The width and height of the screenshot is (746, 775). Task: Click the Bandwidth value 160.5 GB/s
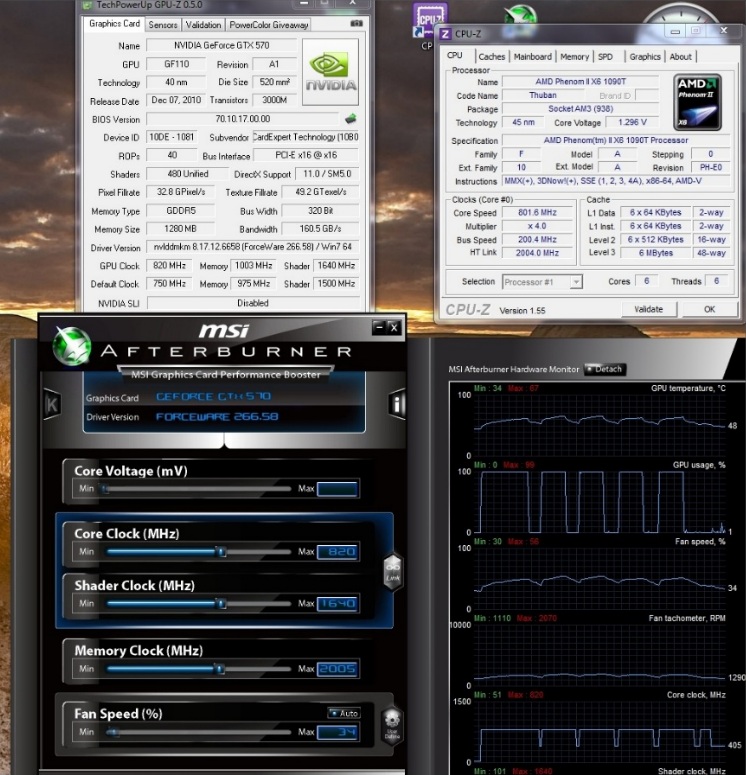(x=320, y=229)
